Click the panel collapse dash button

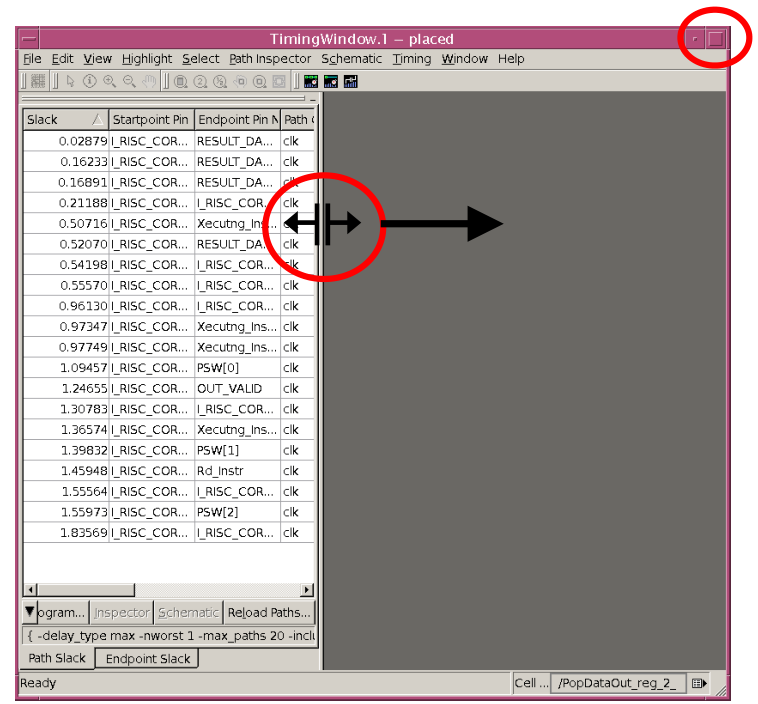coord(313,99)
